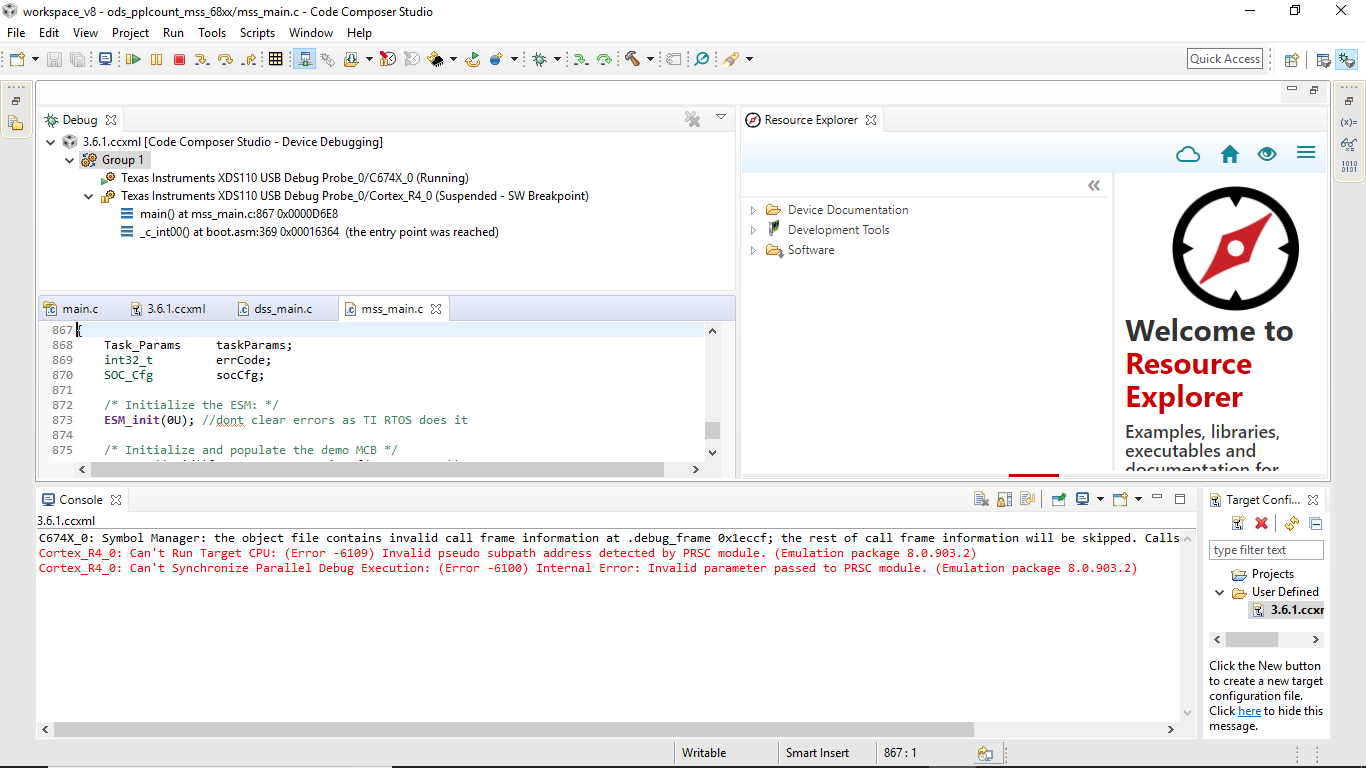Click the Assembly Step Over green icon

(604, 59)
